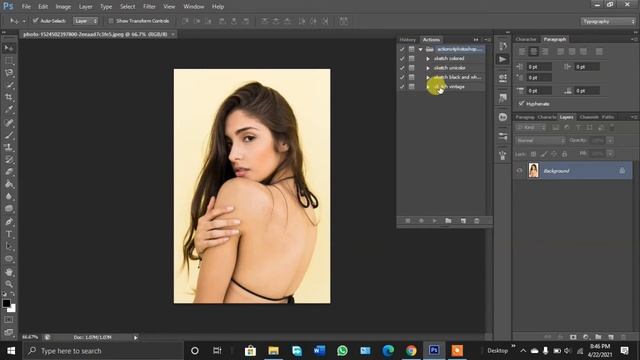Select the Horizontal Type tool
The width and height of the screenshot is (640, 360).
point(9,234)
